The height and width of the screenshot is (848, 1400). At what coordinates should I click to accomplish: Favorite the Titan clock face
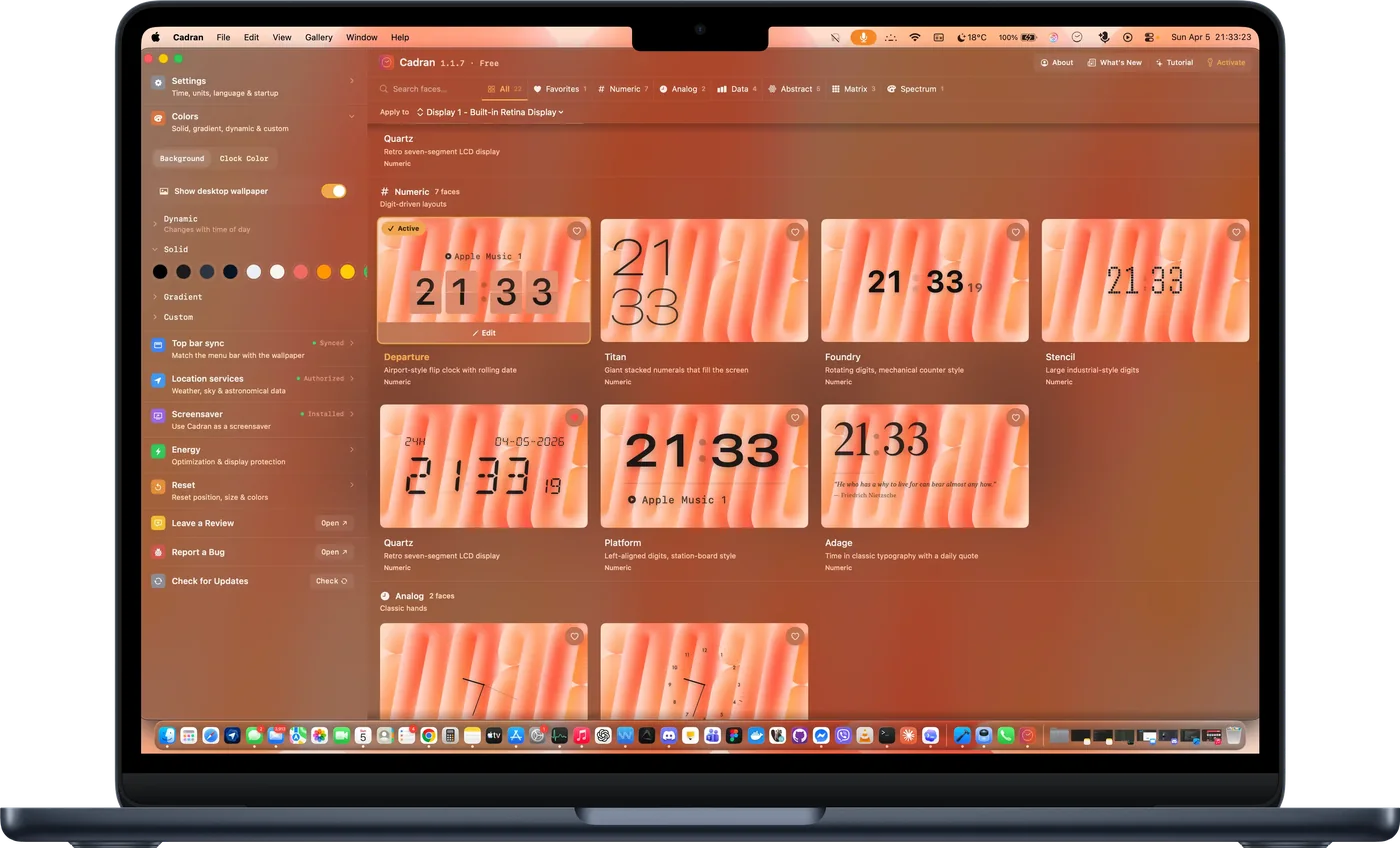point(795,232)
